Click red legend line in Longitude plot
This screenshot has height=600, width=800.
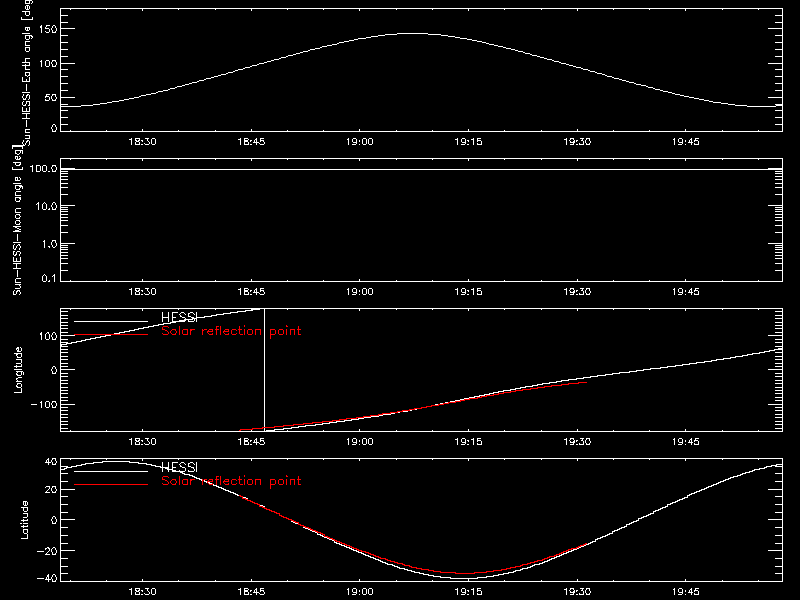pos(111,335)
